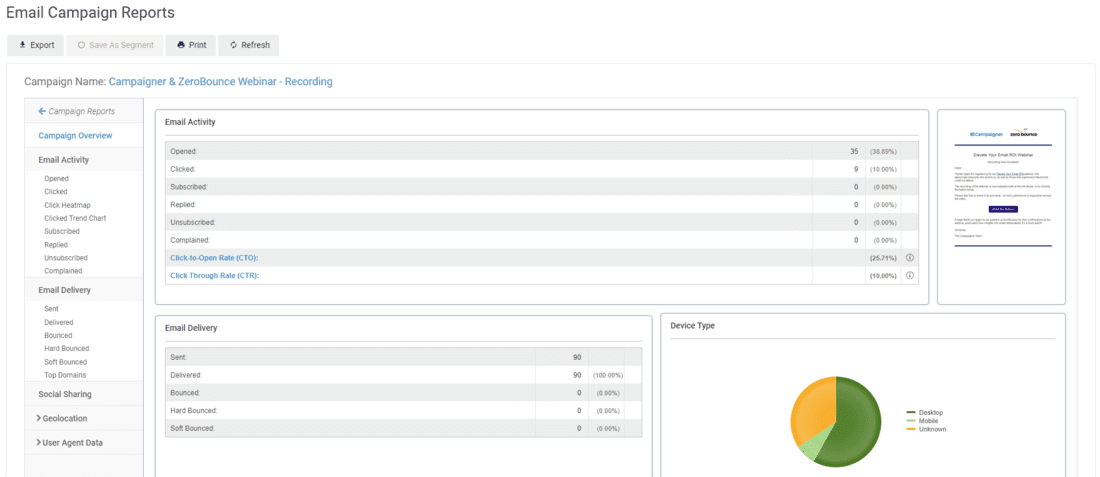Screen dimensions: 1100x477
Task: Click the Print printer icon
Action: pyautogui.click(x=181, y=45)
